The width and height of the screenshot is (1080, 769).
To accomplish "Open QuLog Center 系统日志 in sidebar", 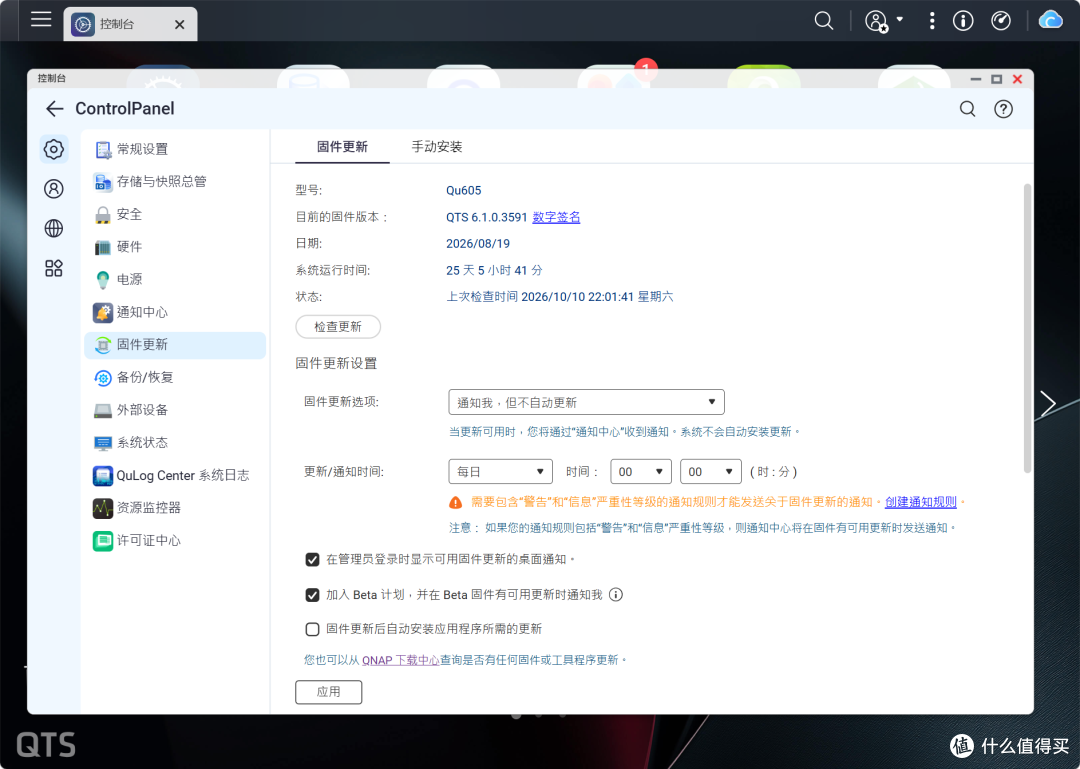I will [175, 475].
